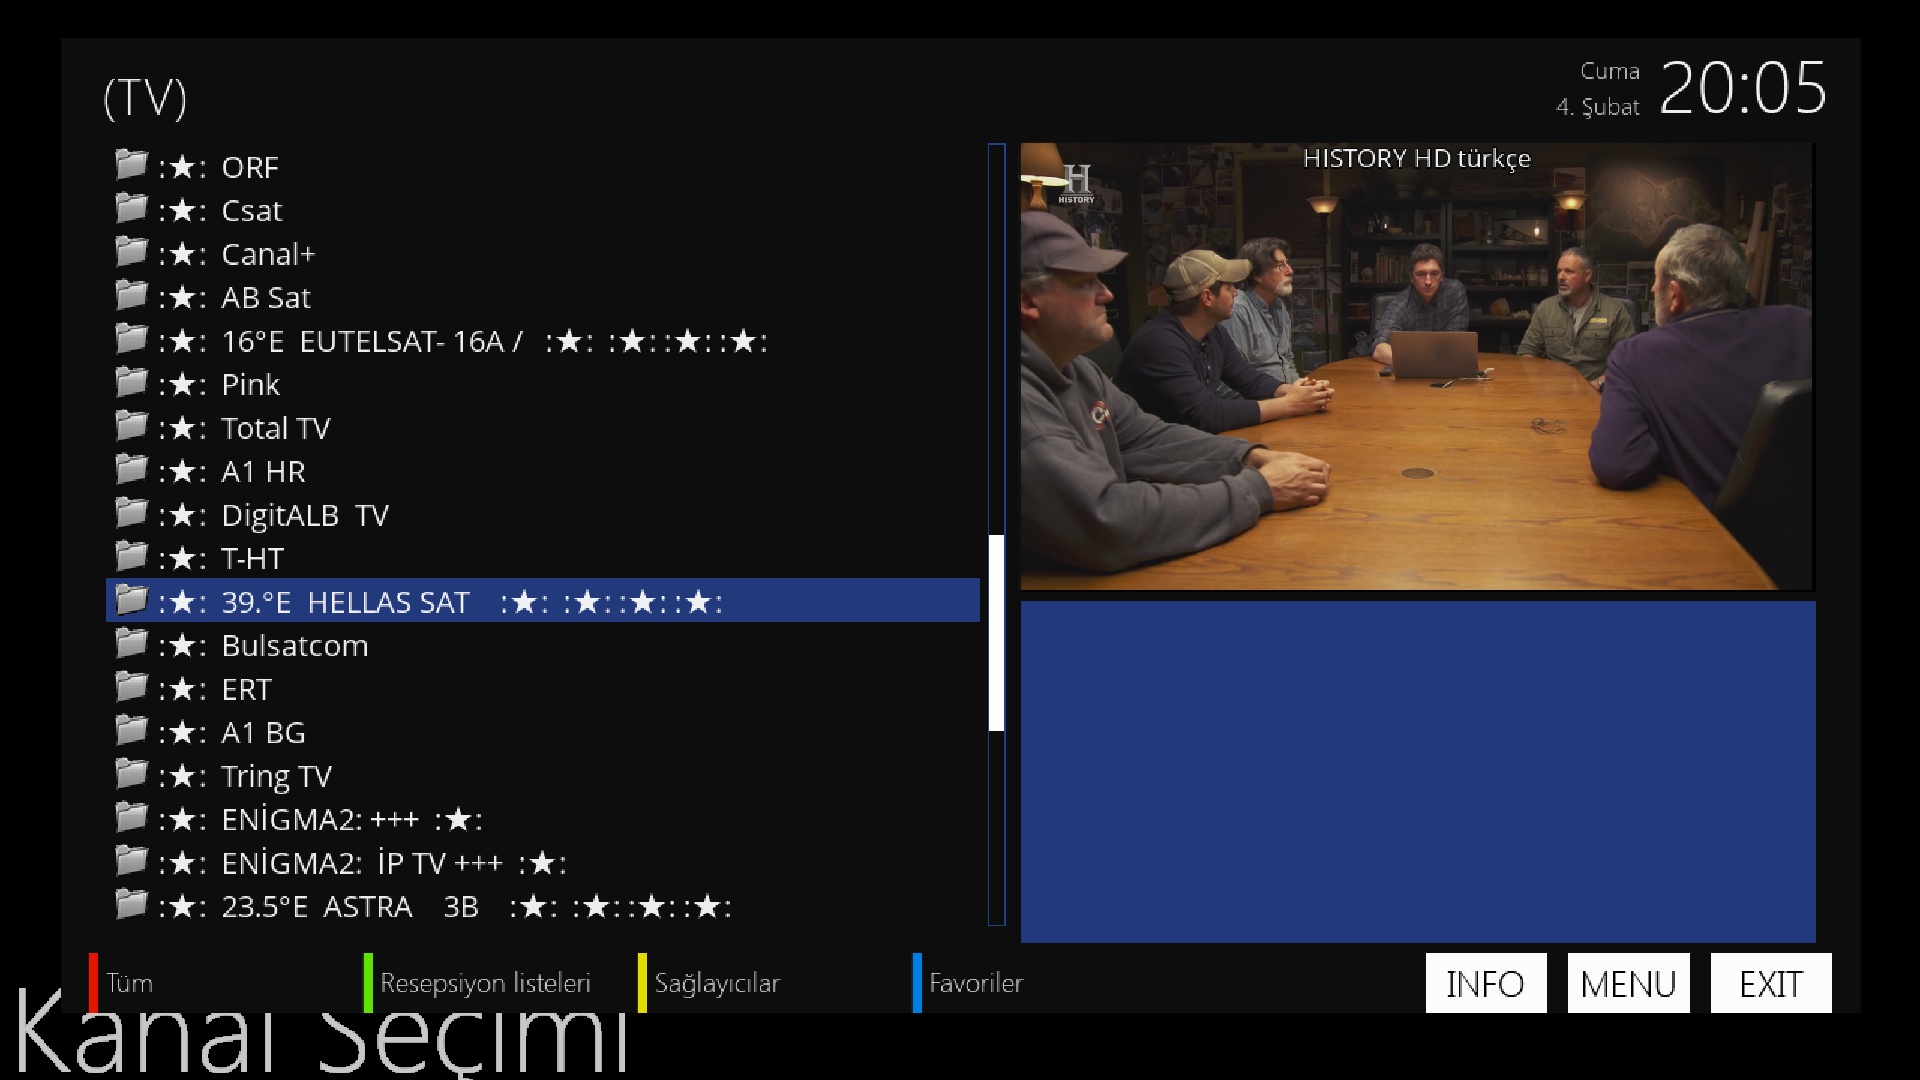Image resolution: width=1920 pixels, height=1080 pixels.
Task: Switch to Favoriler list
Action: tap(976, 983)
